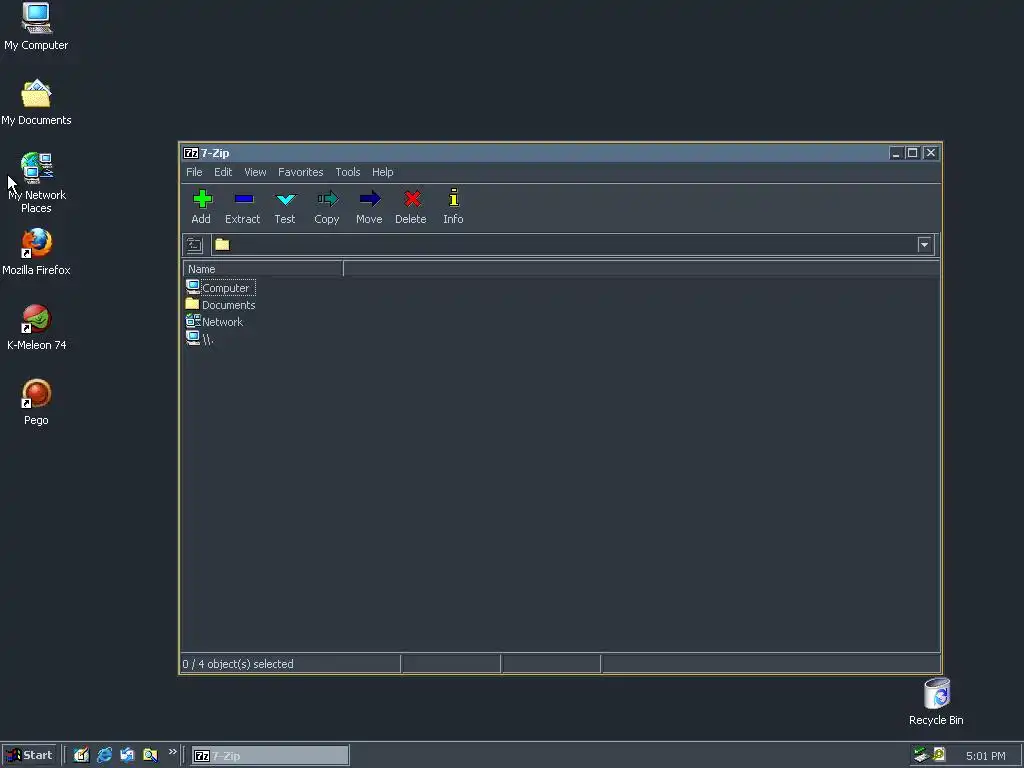Click the Start button
1024x768 pixels.
(x=29, y=756)
